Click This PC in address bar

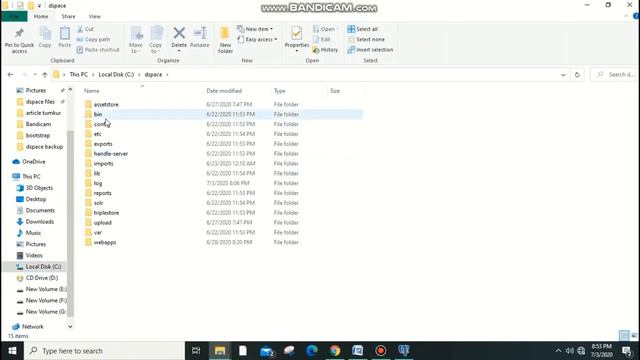coord(78,75)
